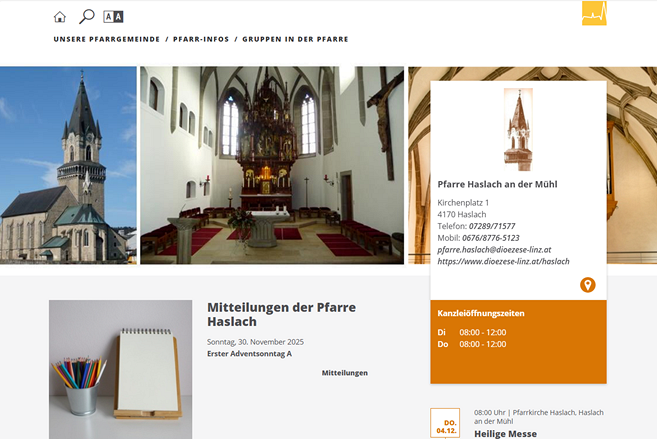Click the parish tower logo
This screenshot has height=439, width=657.
(x=518, y=129)
